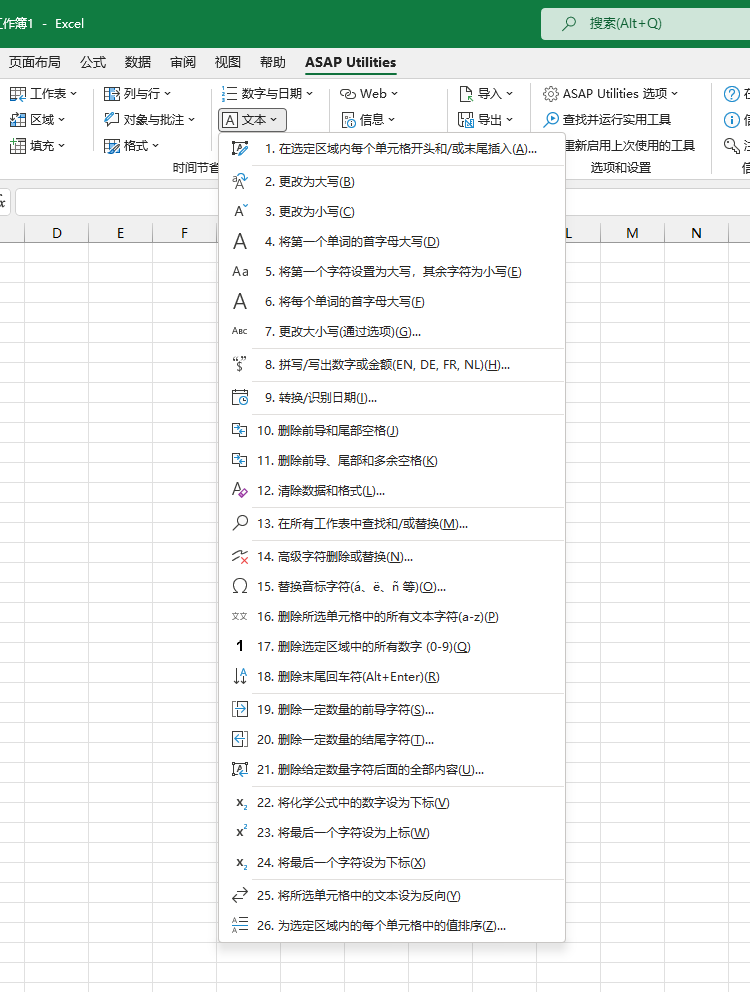The image size is (750, 992).
Task: Open the 信息 dropdown
Action: pyautogui.click(x=368, y=120)
